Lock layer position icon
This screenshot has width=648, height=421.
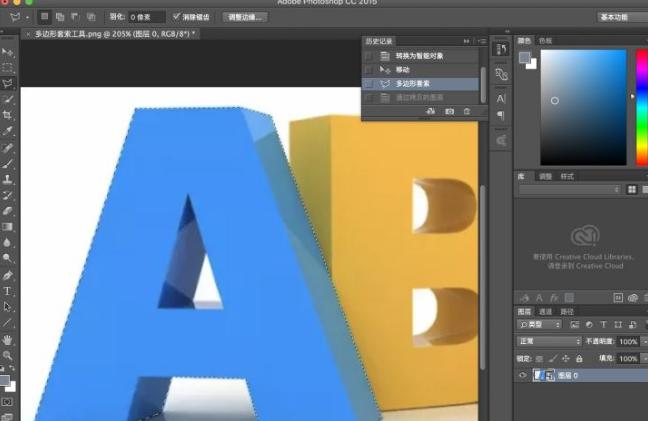coord(565,359)
